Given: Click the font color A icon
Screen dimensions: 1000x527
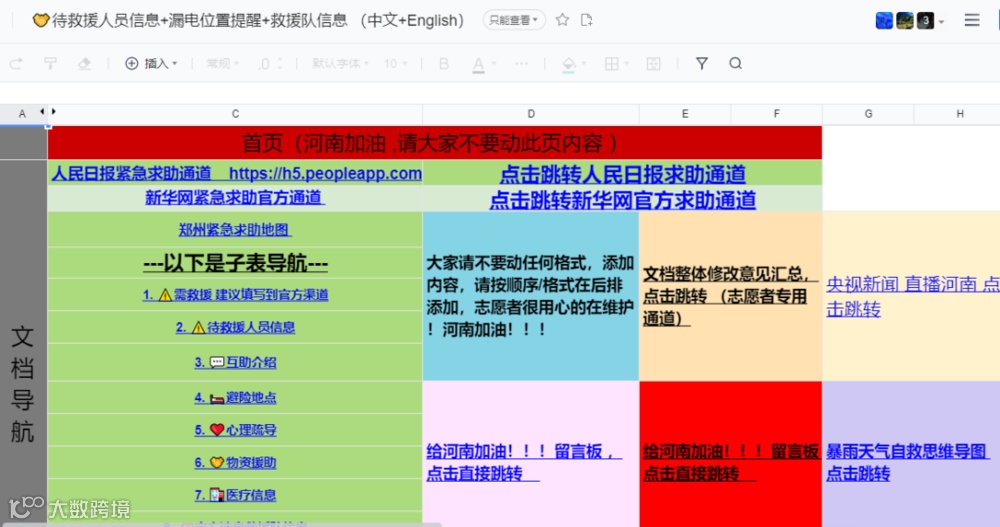Looking at the screenshot, I should pos(478,64).
